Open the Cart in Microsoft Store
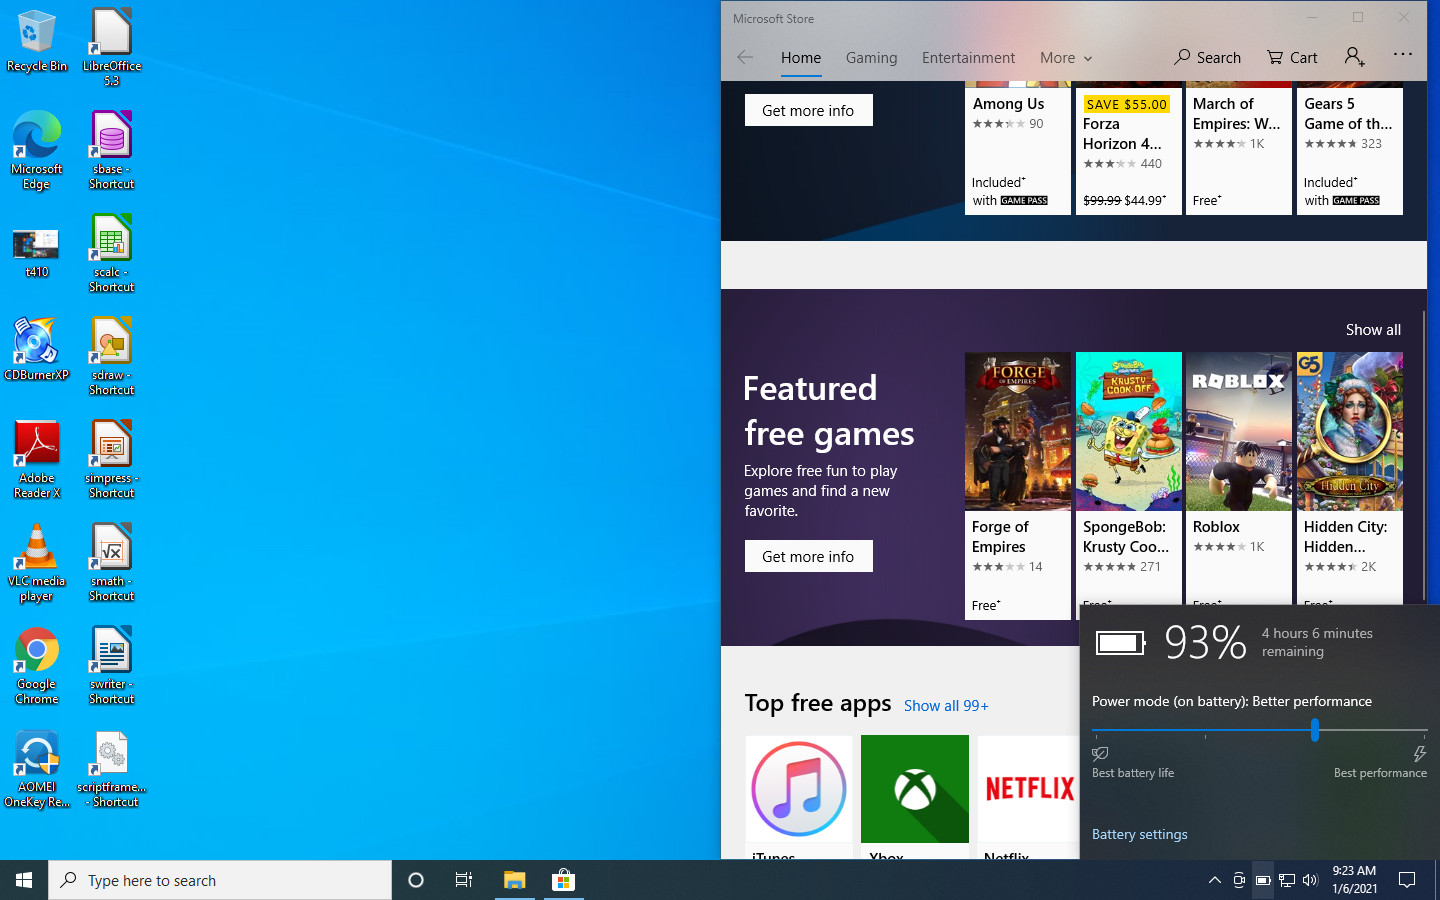This screenshot has width=1440, height=900. (1292, 58)
